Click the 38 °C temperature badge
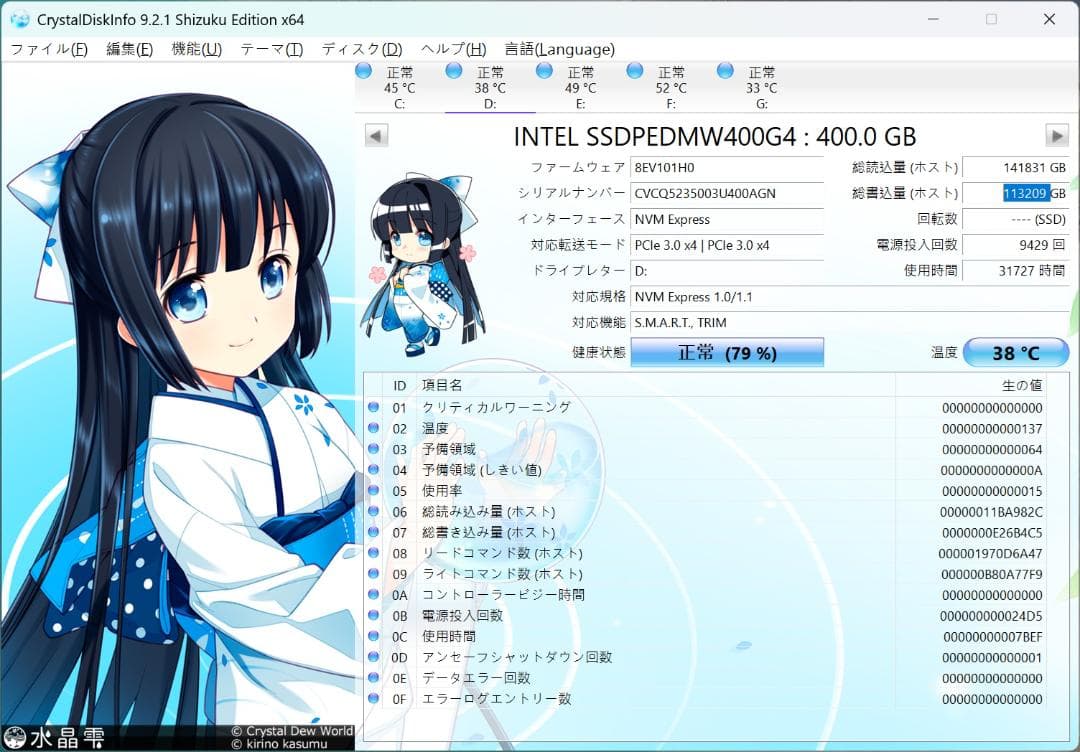Screen dimensions: 1080x752 (x=1016, y=352)
